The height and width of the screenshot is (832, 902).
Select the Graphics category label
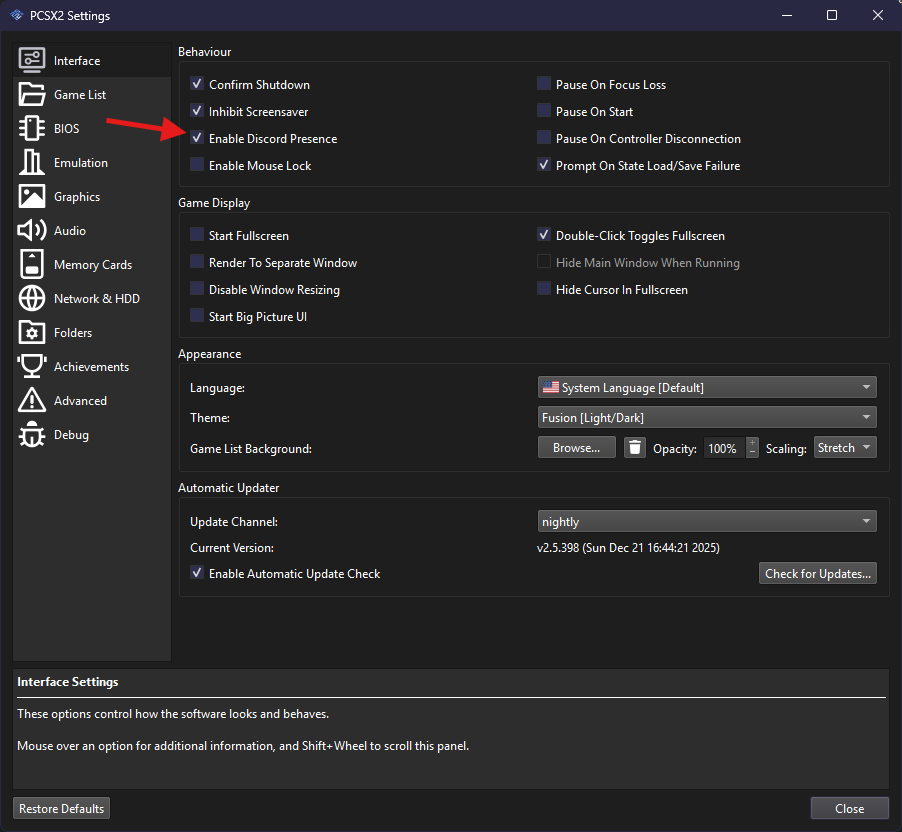[77, 197]
